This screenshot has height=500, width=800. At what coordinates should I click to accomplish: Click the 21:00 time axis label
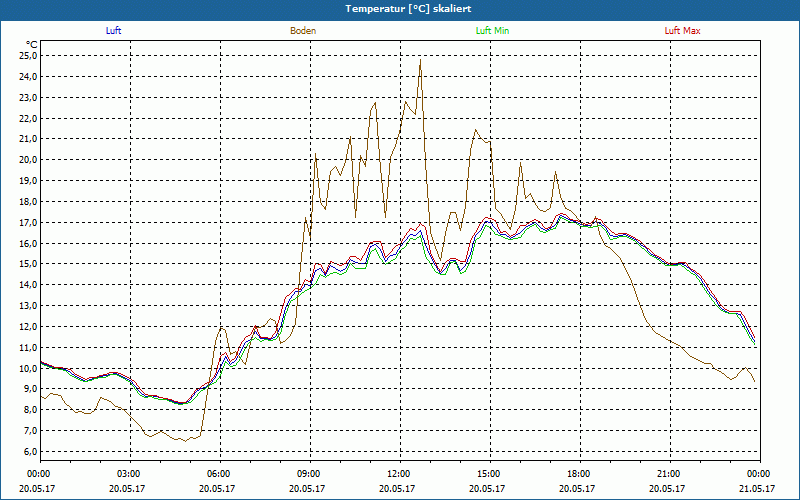tap(670, 474)
